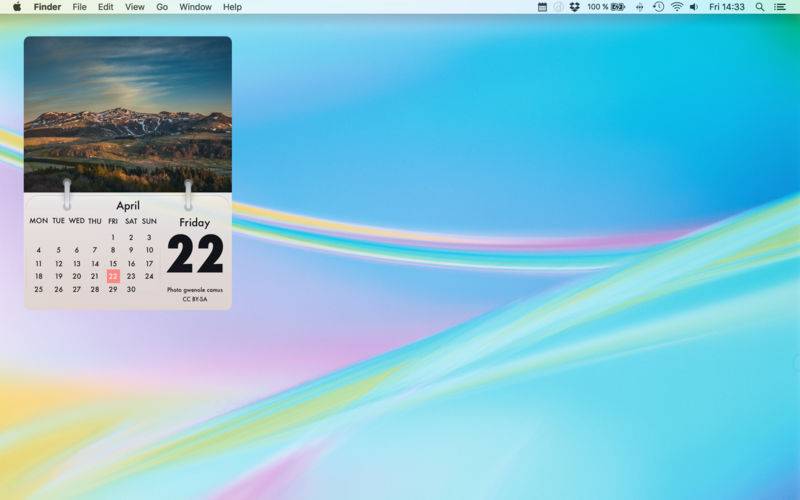The width and height of the screenshot is (800, 500).
Task: Select April 10 in the calendar
Action: [x=149, y=250]
